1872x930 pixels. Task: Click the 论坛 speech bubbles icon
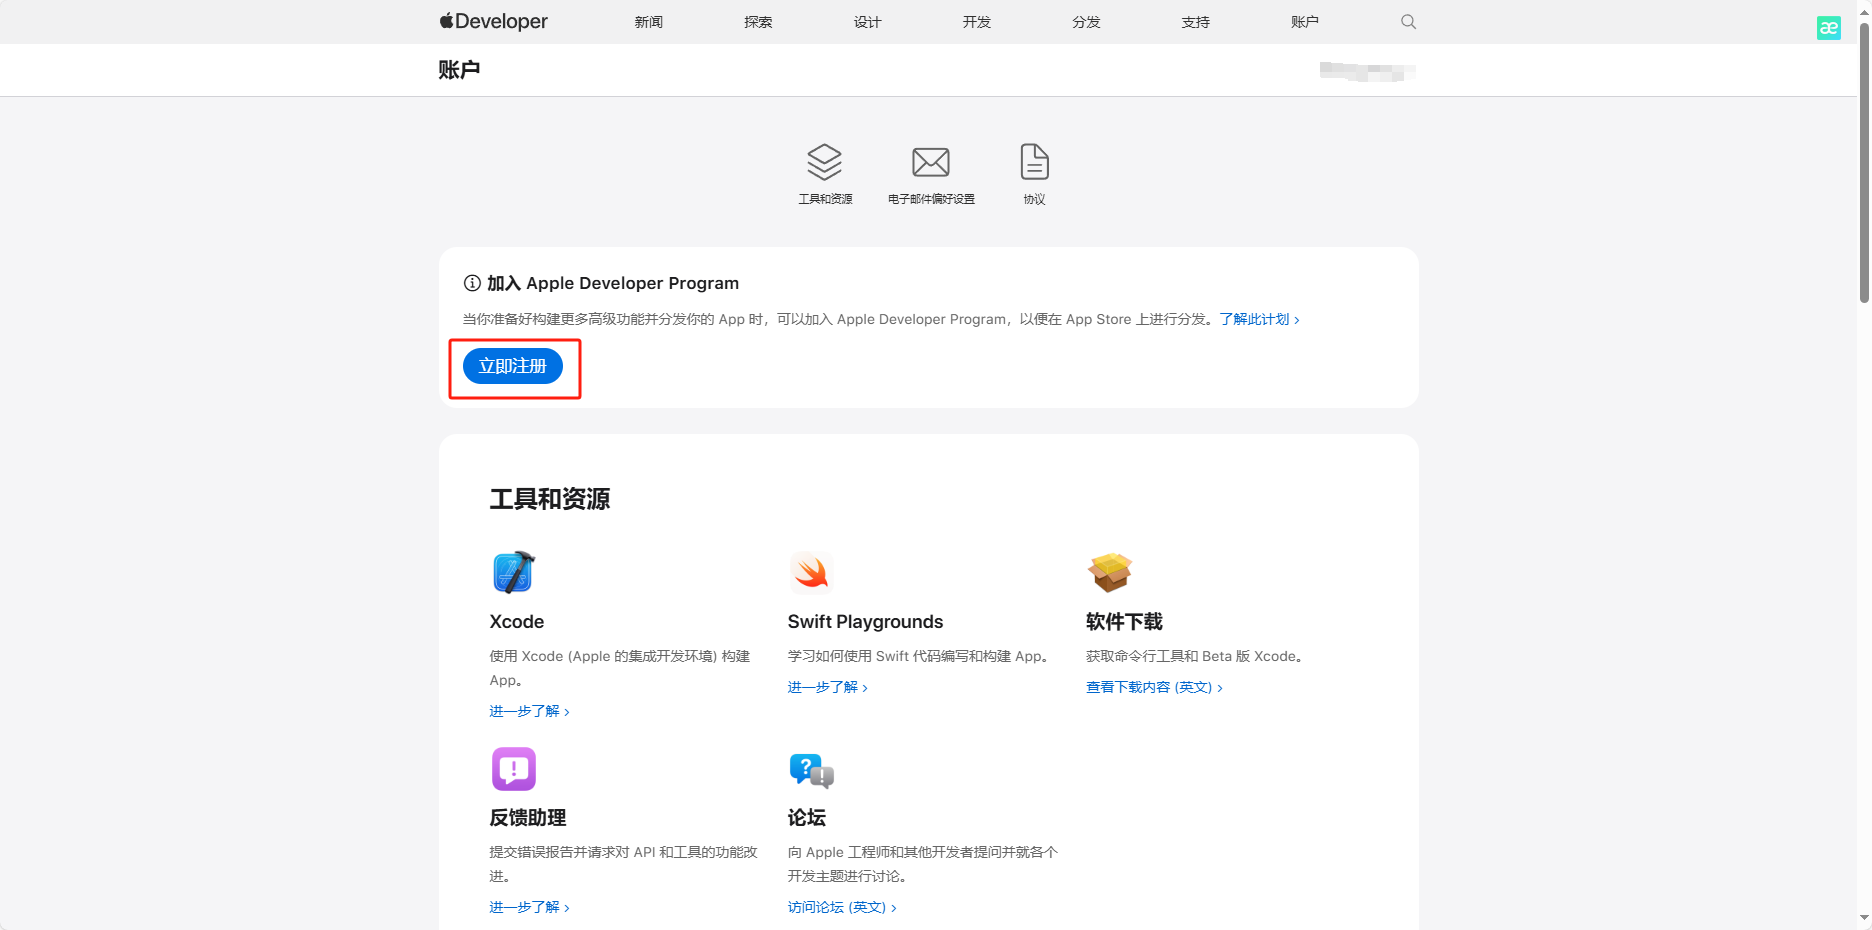pos(811,770)
